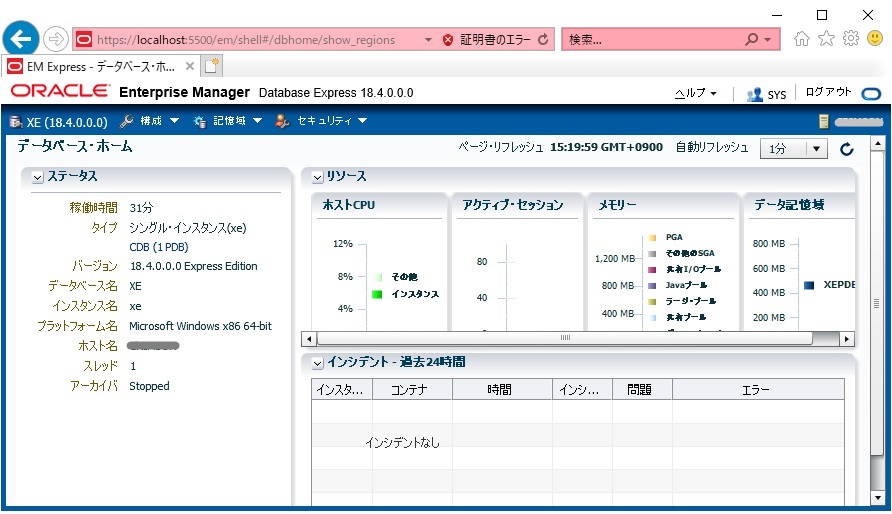Click the アクティブ・セッション panel title
This screenshot has width=892, height=514.
pyautogui.click(x=513, y=205)
